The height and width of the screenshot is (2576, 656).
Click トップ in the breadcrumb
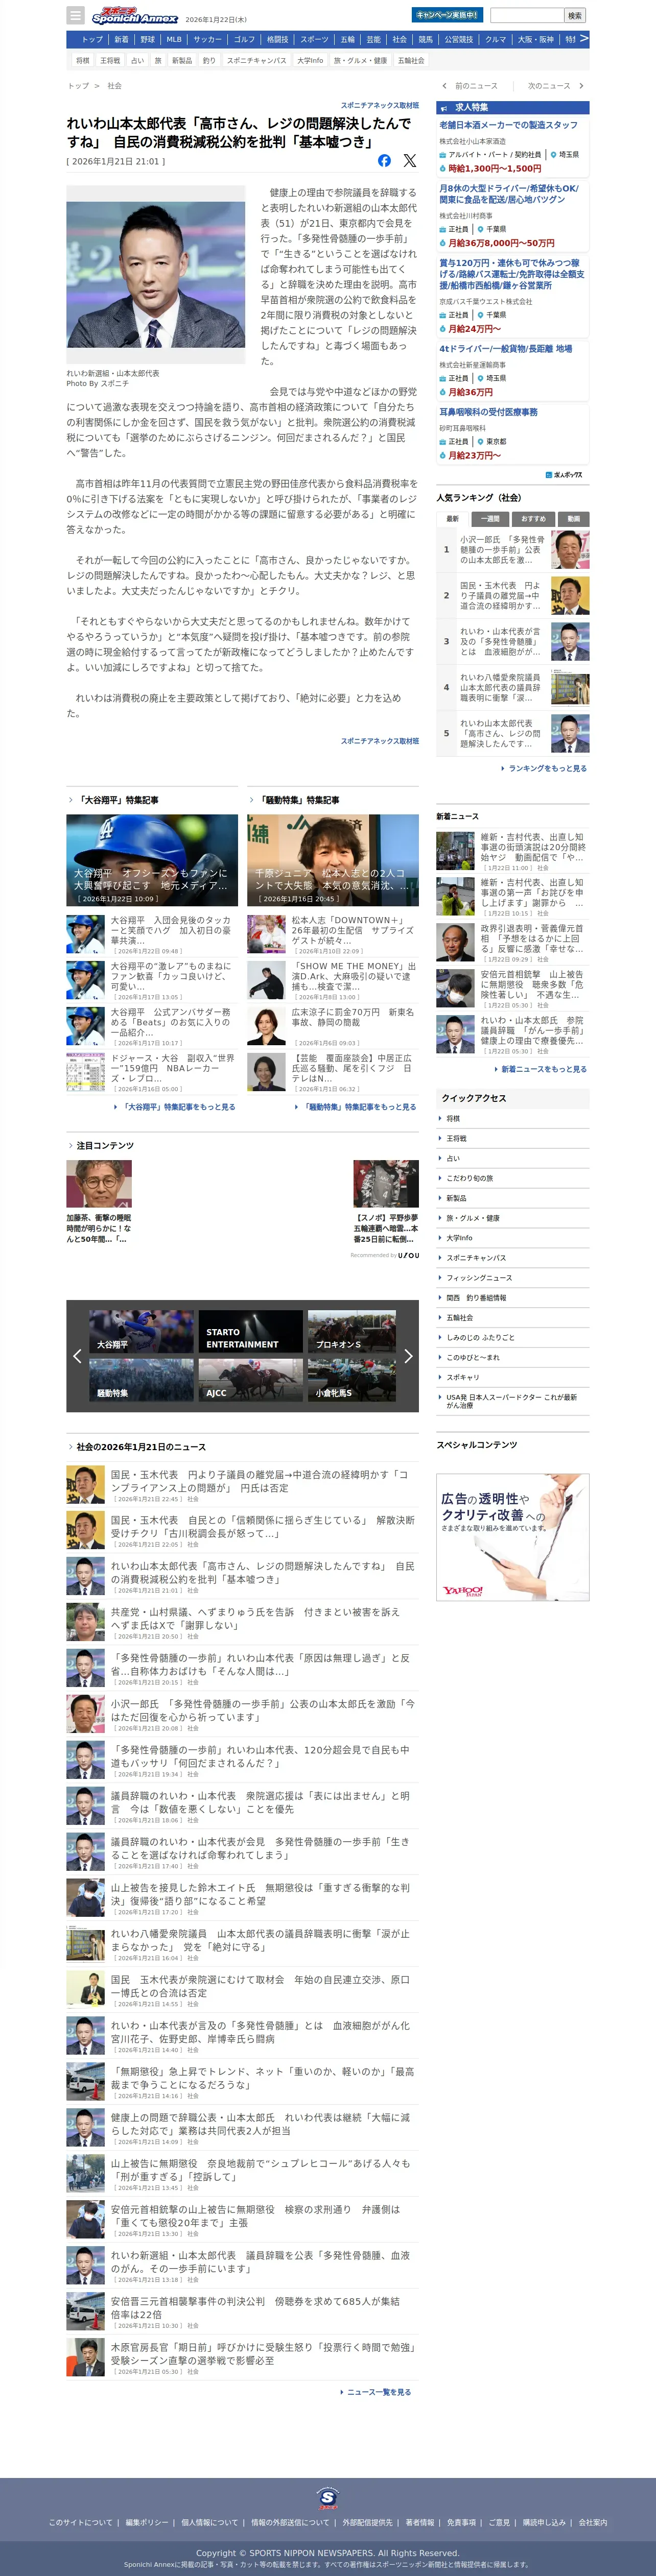[78, 86]
